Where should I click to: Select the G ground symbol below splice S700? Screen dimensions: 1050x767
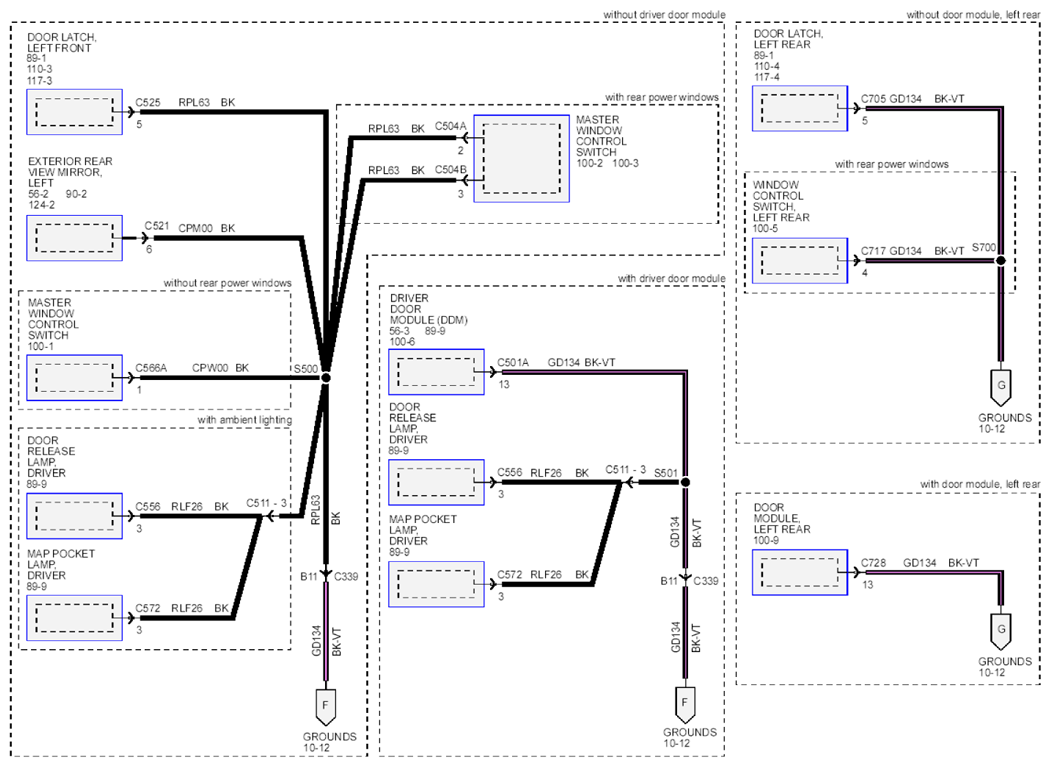(1001, 387)
